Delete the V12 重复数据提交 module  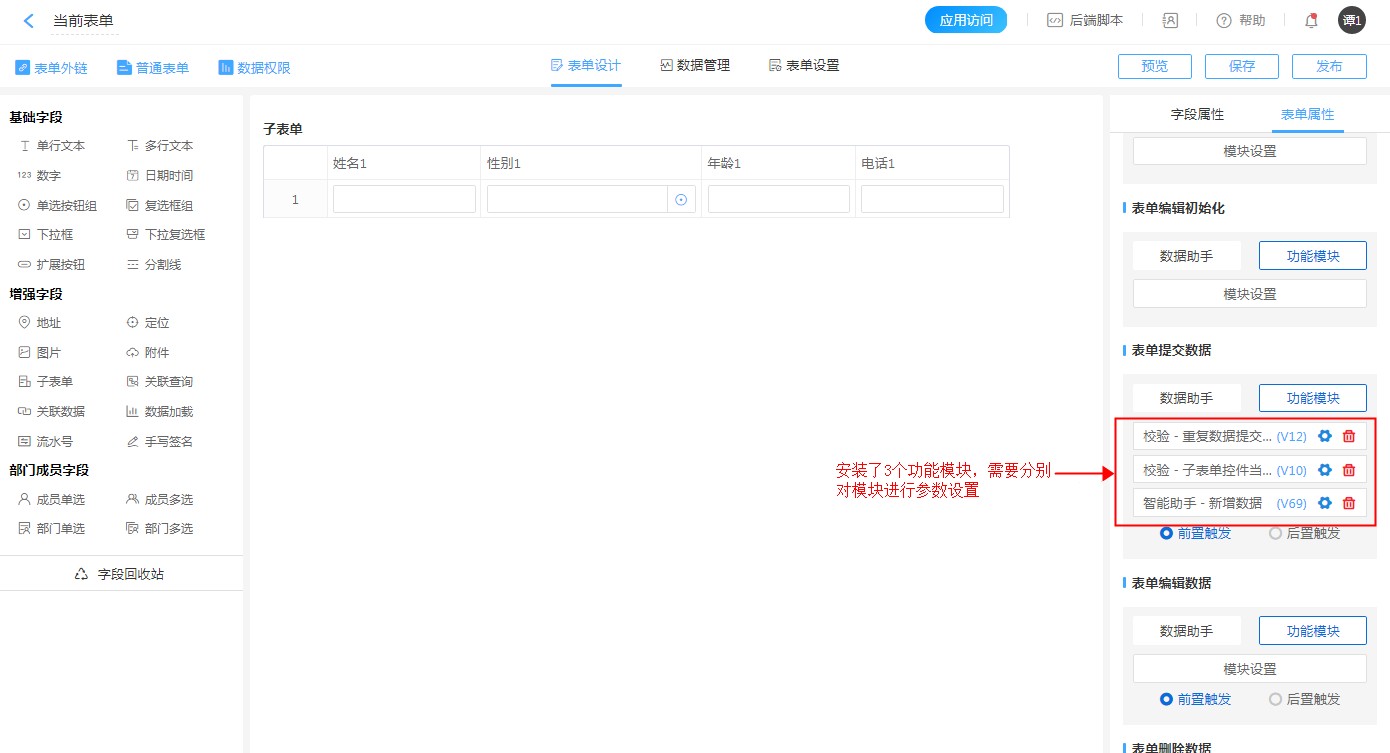click(1349, 436)
